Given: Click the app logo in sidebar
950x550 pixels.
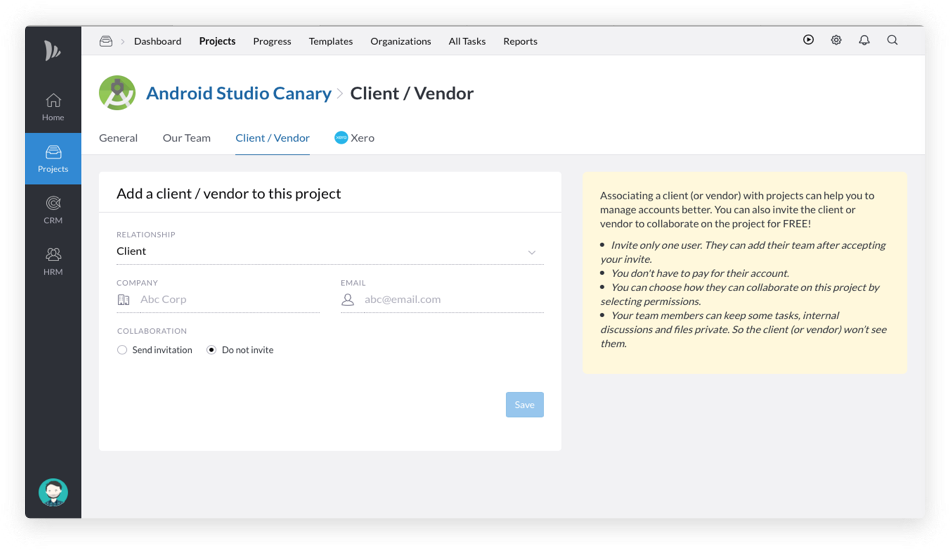Looking at the screenshot, I should pos(53,50).
